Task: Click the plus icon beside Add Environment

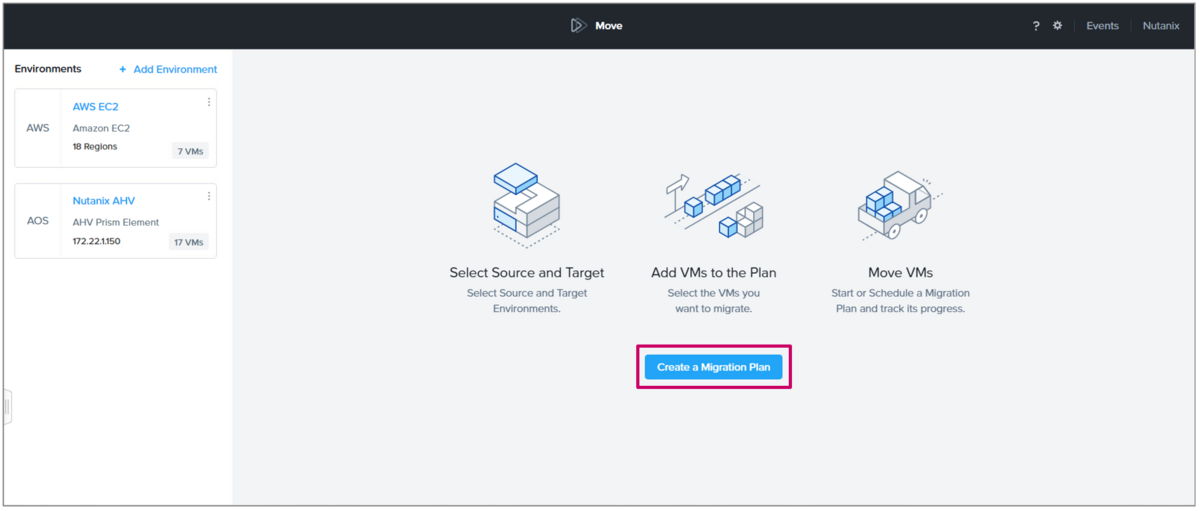Action: click(123, 69)
